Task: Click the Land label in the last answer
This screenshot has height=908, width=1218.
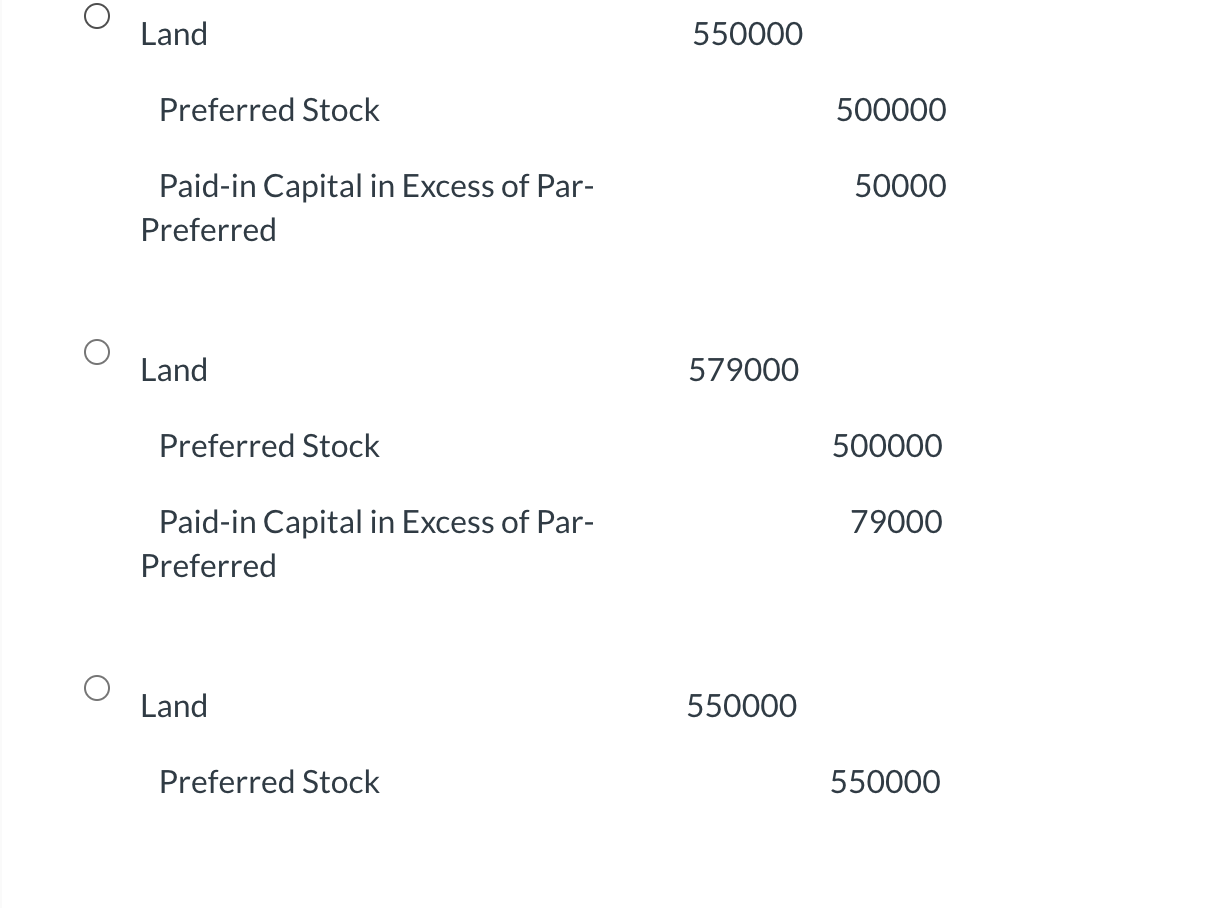Action: (x=174, y=706)
